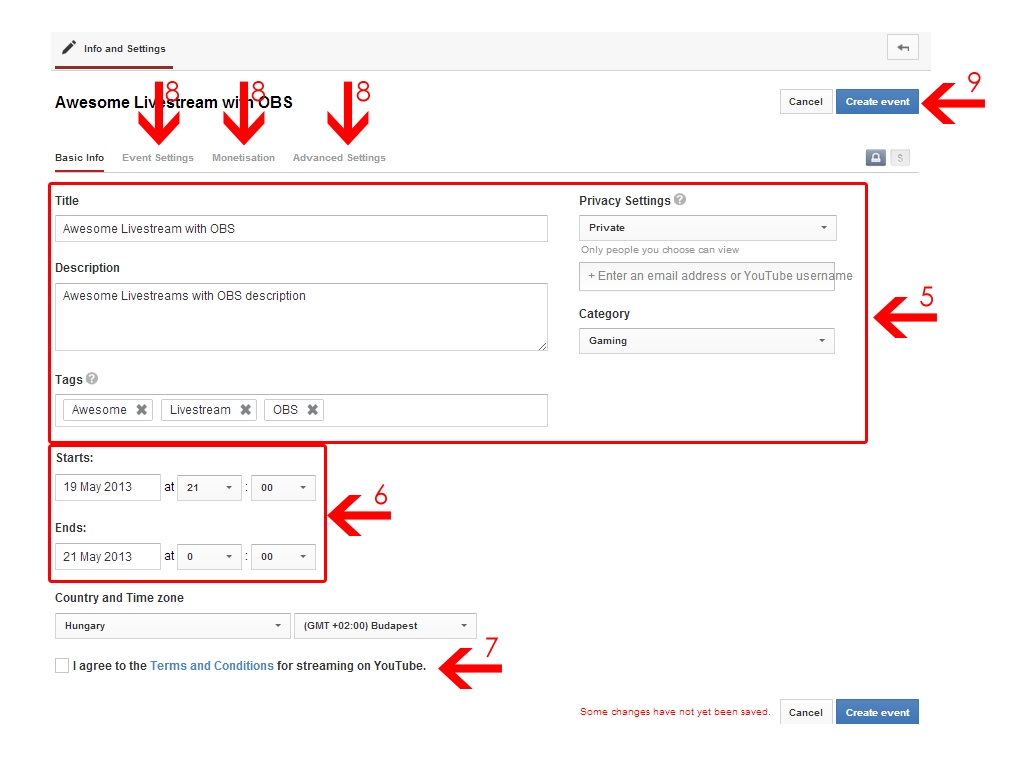Click the Awesome Livestream with OBS heading
The width and height of the screenshot is (1012, 765).
point(174,102)
